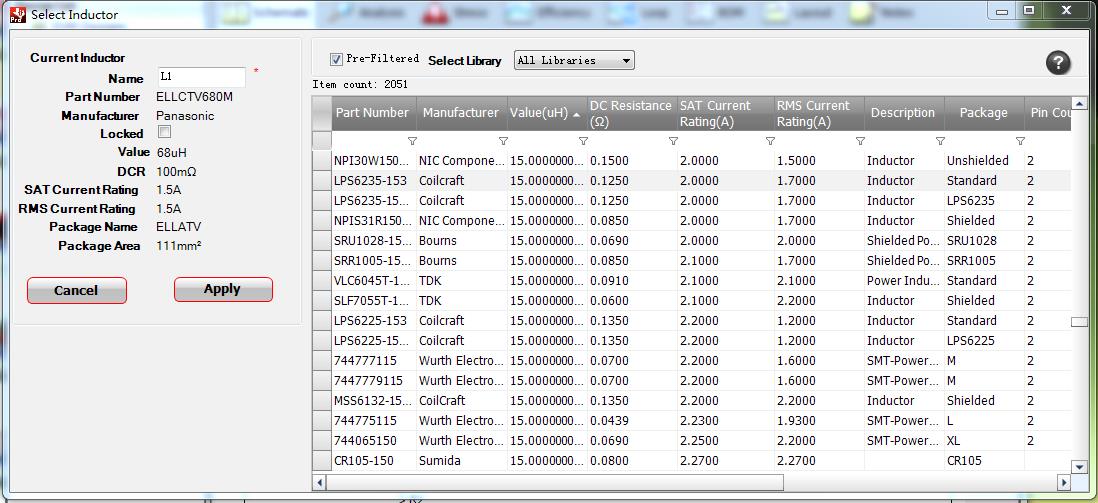Select part MSS6132-15... row

373,401
